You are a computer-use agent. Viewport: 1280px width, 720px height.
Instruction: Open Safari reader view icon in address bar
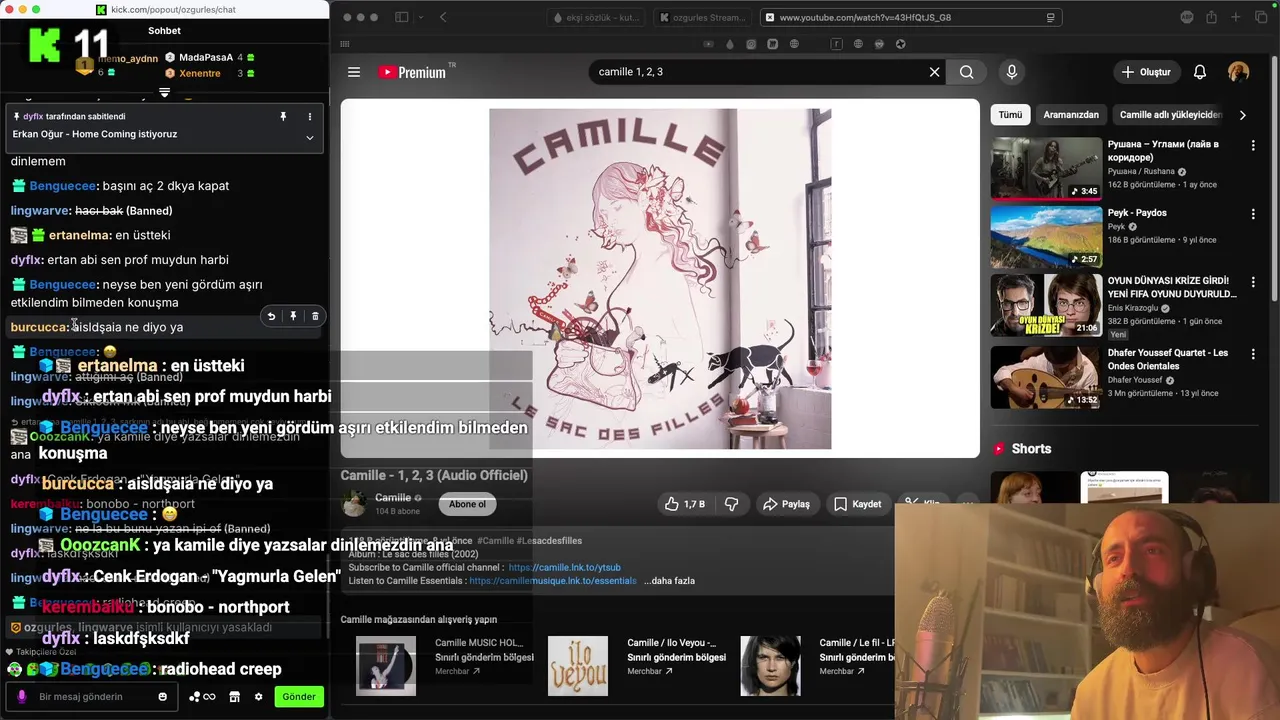click(1050, 17)
